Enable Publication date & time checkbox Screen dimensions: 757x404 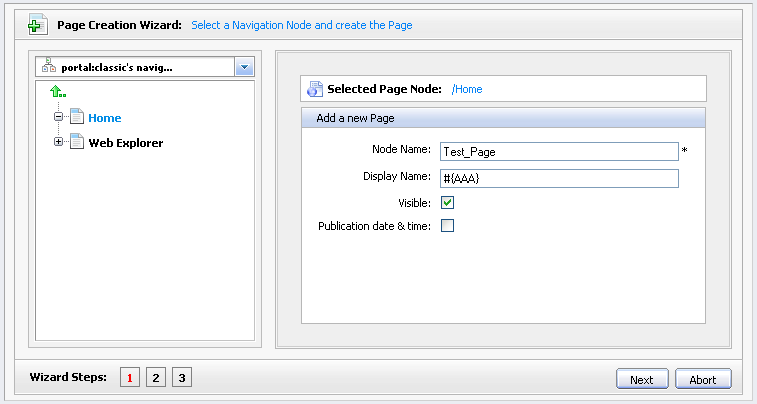[448, 225]
